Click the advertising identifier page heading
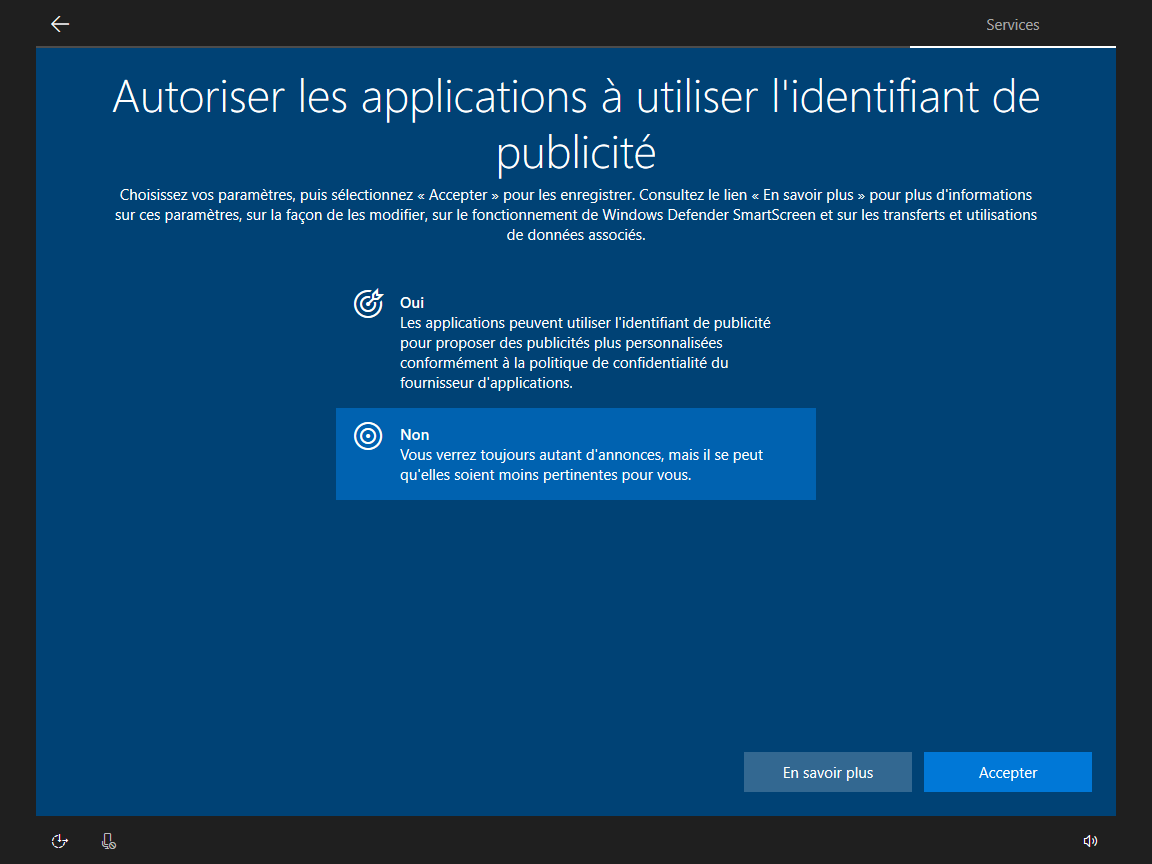 (576, 125)
